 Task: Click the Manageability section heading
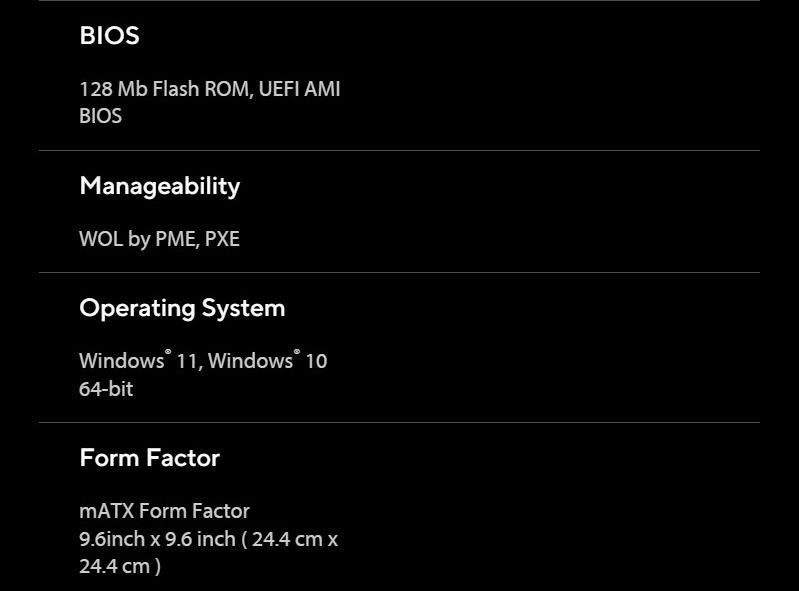point(159,186)
